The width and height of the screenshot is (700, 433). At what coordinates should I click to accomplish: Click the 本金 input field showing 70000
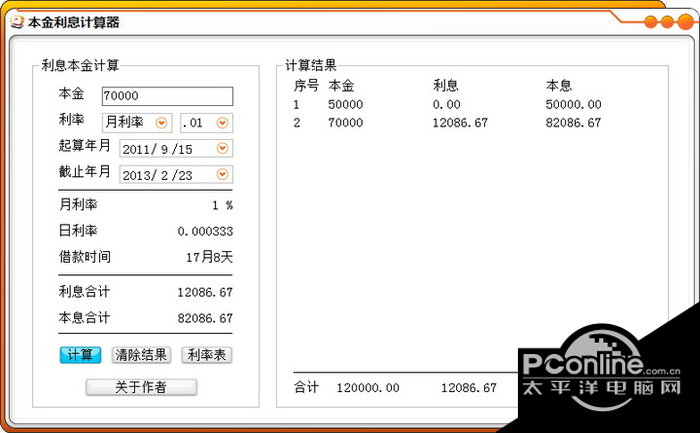click(x=167, y=96)
